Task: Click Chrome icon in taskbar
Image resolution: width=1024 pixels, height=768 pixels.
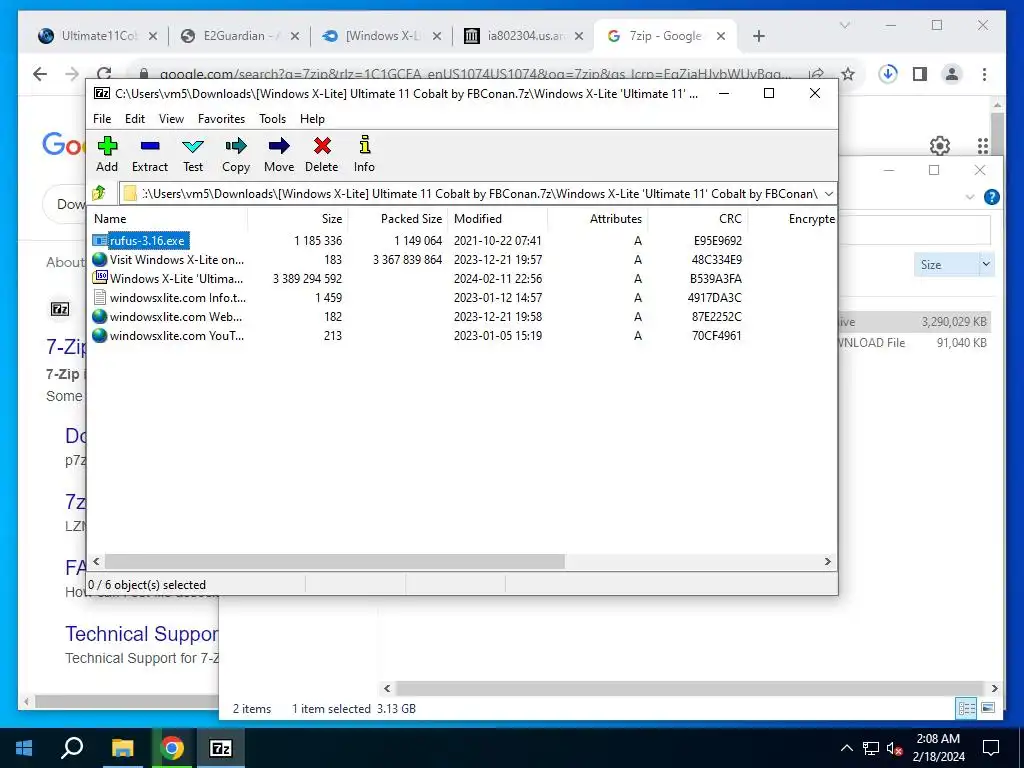Action: 172,748
